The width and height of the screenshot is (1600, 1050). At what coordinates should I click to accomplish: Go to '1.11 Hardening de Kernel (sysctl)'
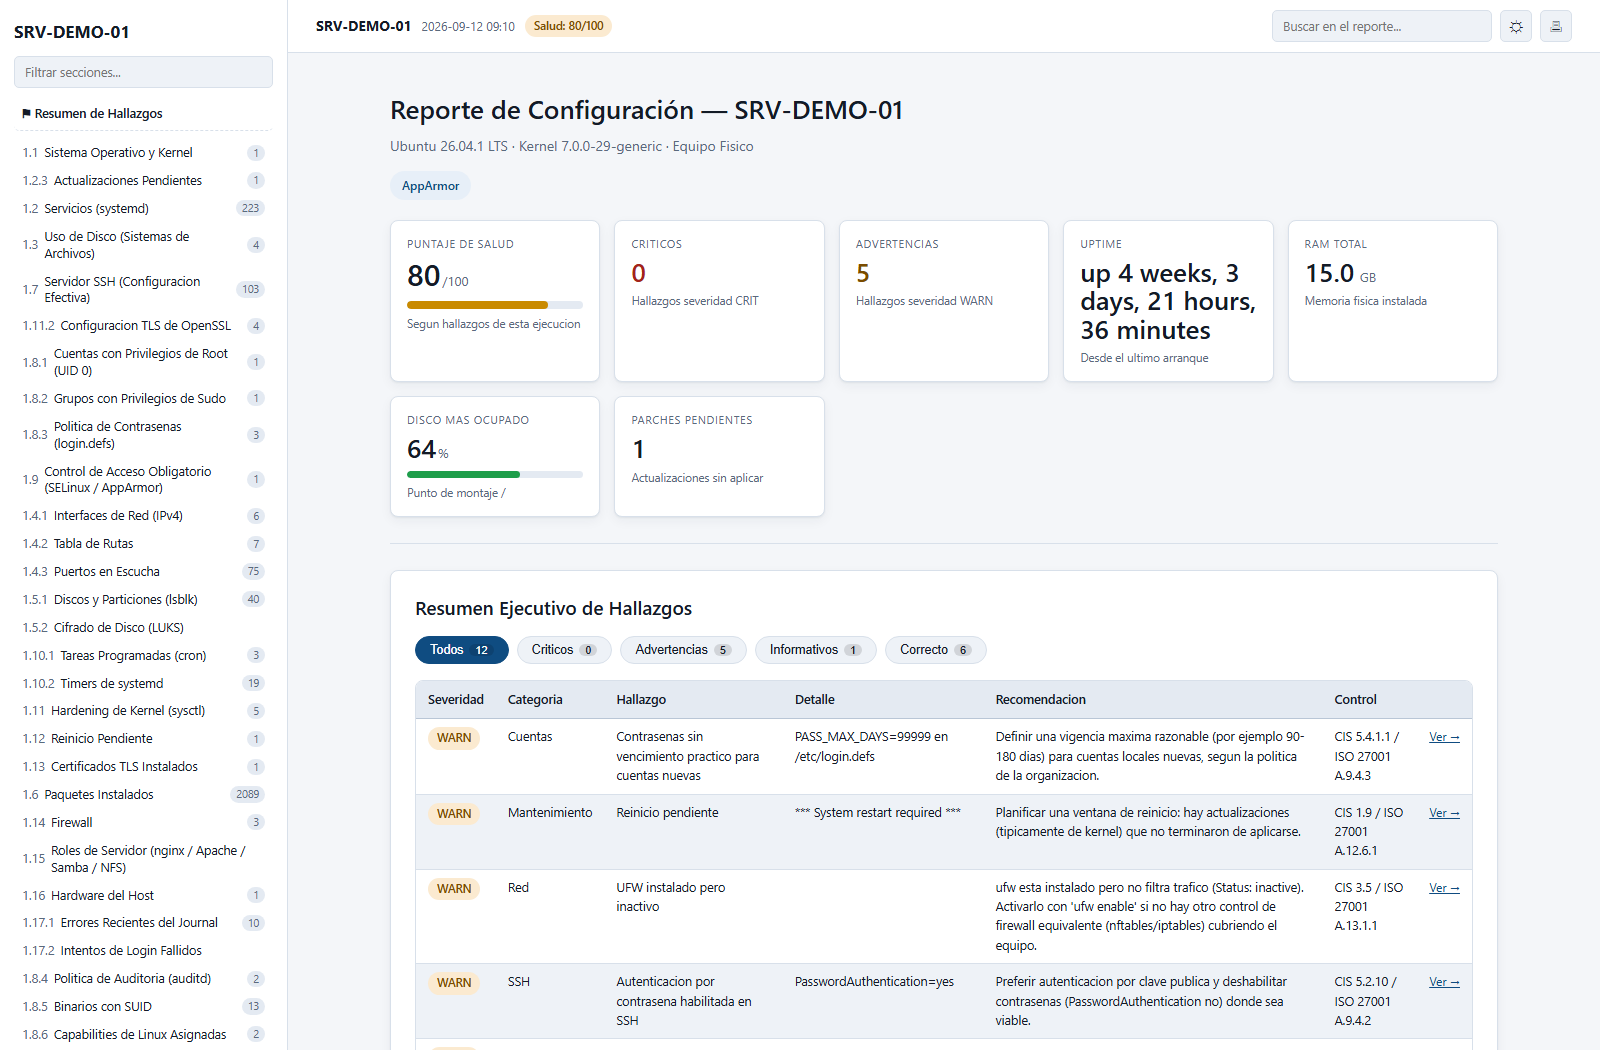coord(143,711)
